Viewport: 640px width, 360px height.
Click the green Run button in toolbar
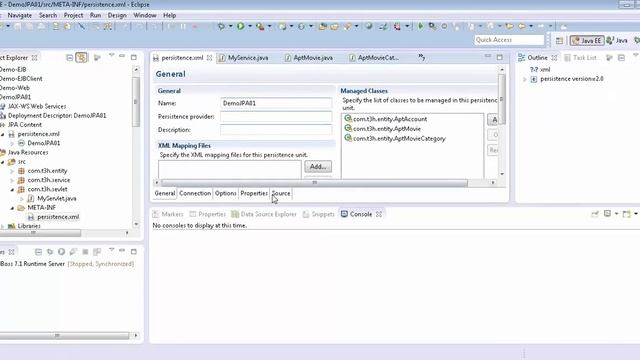(241, 27)
